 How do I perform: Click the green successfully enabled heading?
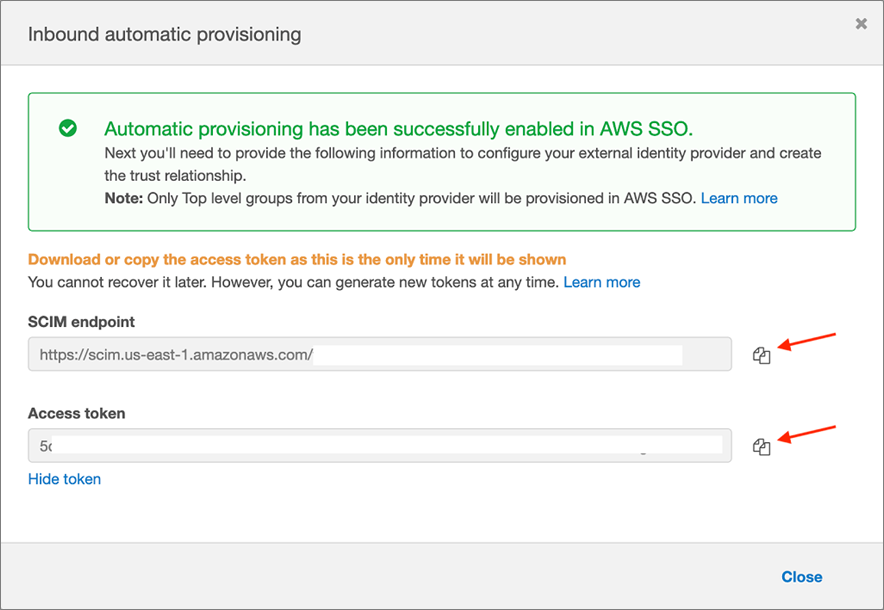(398, 129)
